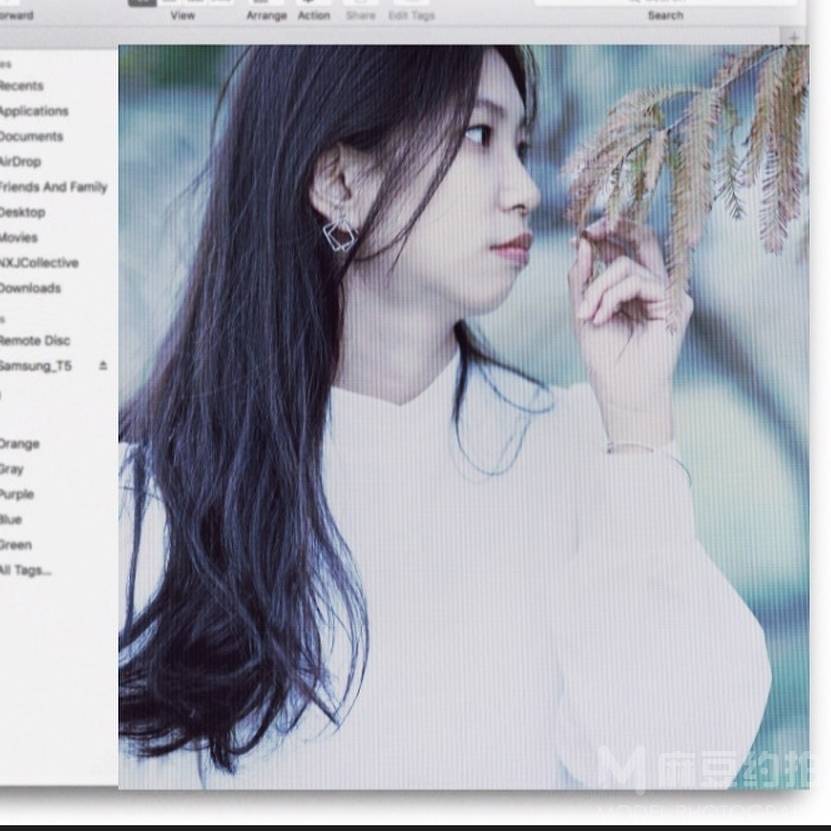Open the Downloads folder in the sidebar
The width and height of the screenshot is (831, 831).
[30, 288]
